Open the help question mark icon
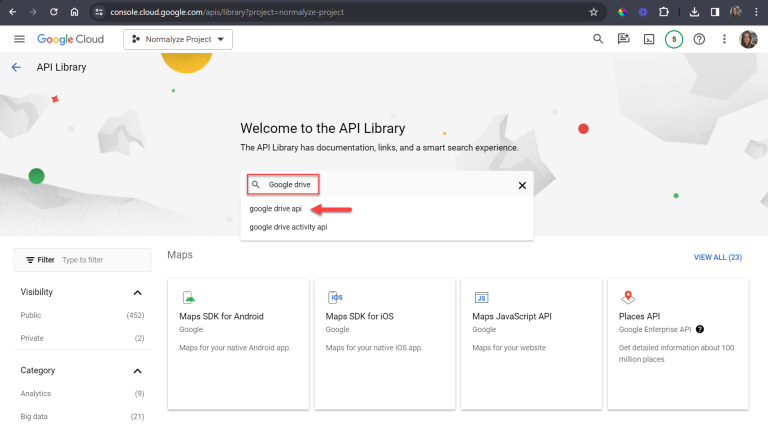768x426 pixels. click(x=699, y=39)
